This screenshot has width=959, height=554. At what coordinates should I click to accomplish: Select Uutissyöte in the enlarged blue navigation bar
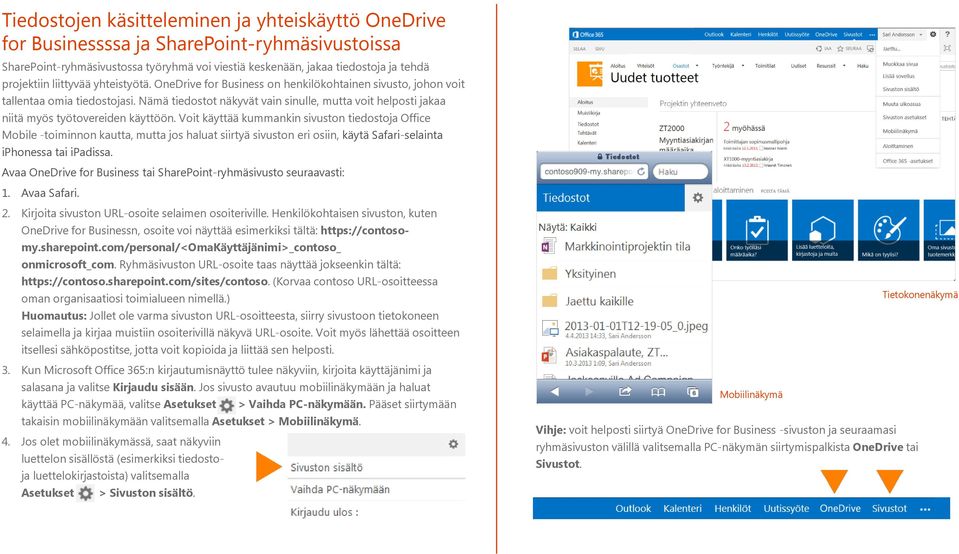coord(786,509)
